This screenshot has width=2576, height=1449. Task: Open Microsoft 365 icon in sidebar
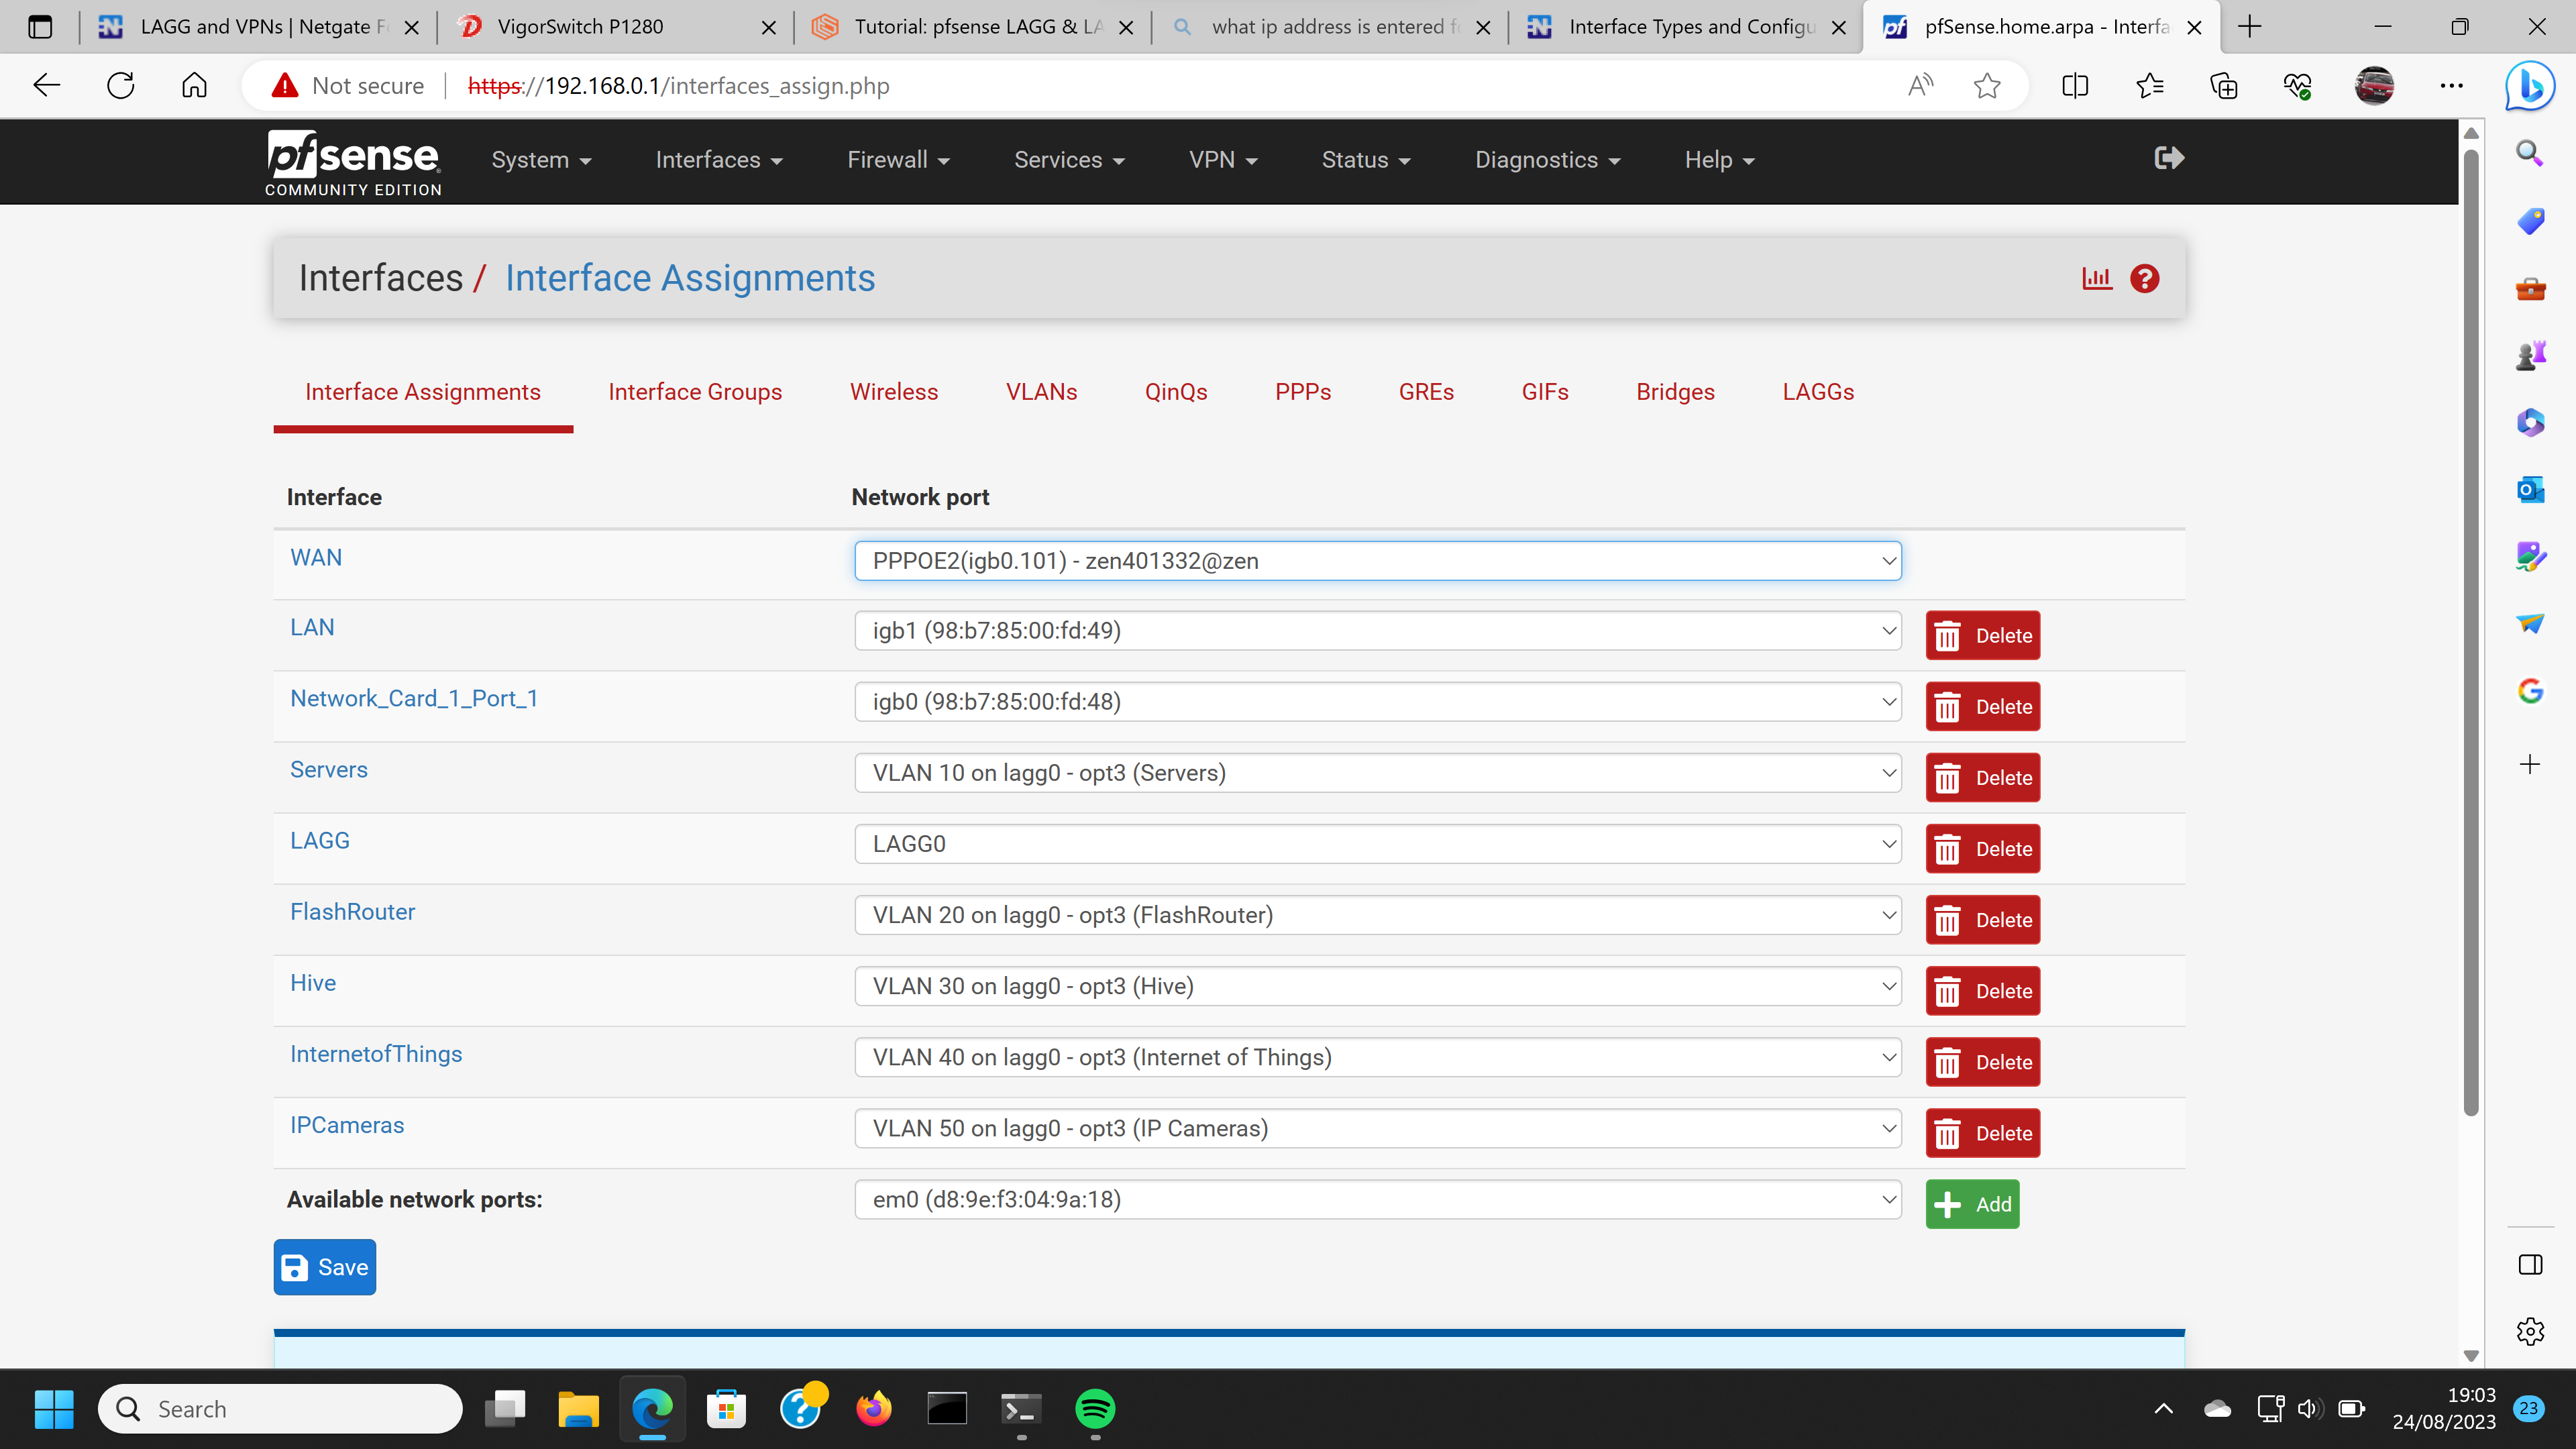(x=2530, y=423)
